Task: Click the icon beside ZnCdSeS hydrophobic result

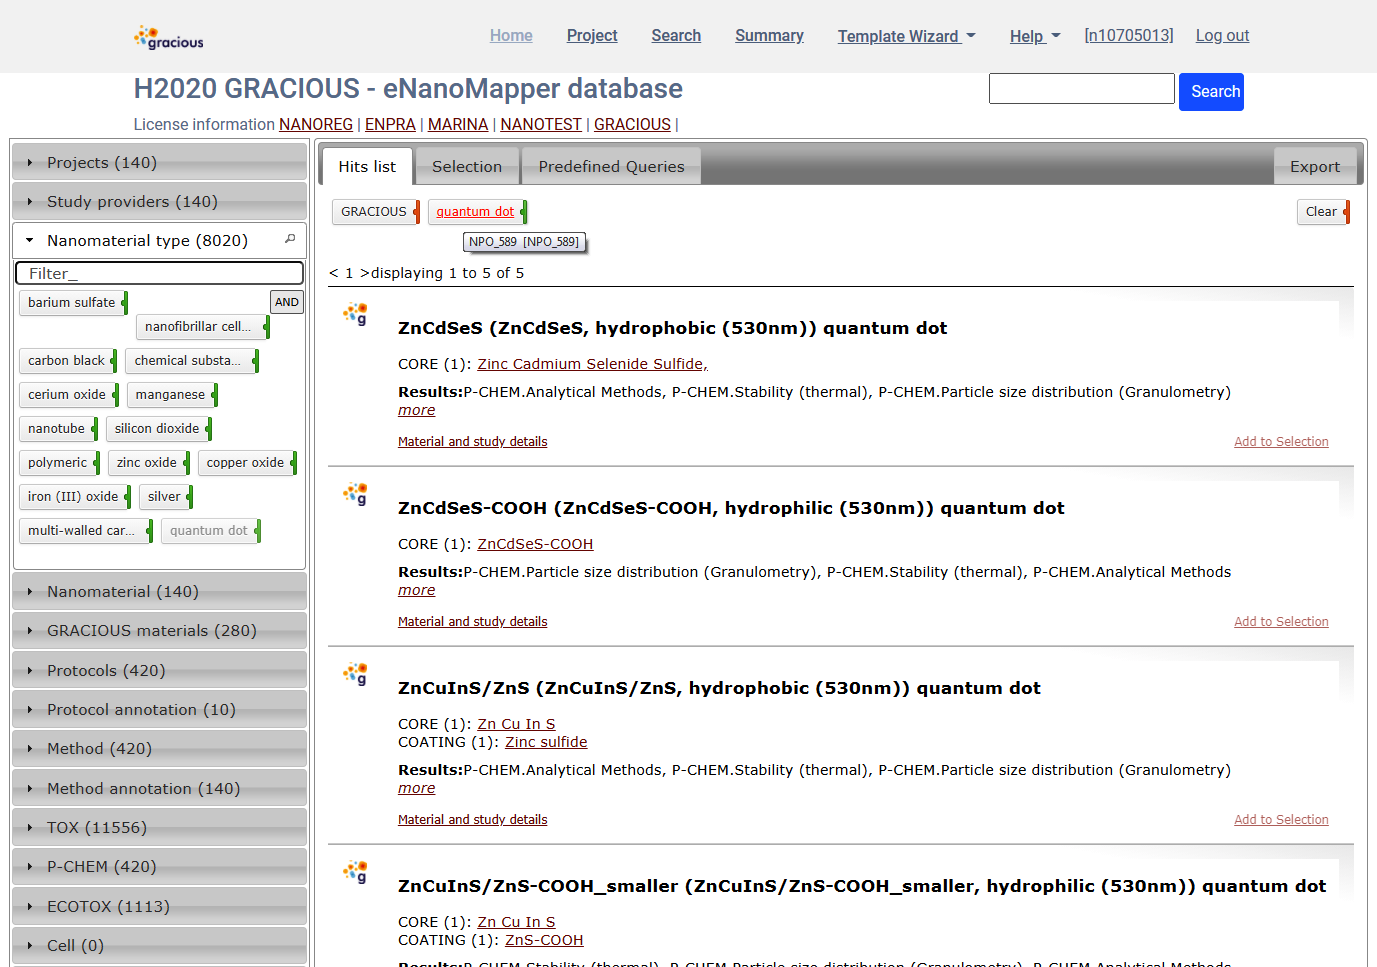Action: pyautogui.click(x=355, y=314)
